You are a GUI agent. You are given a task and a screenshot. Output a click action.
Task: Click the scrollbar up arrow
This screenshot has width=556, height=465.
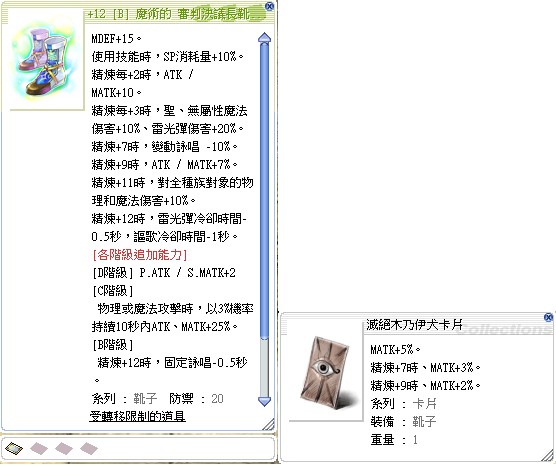(265, 39)
